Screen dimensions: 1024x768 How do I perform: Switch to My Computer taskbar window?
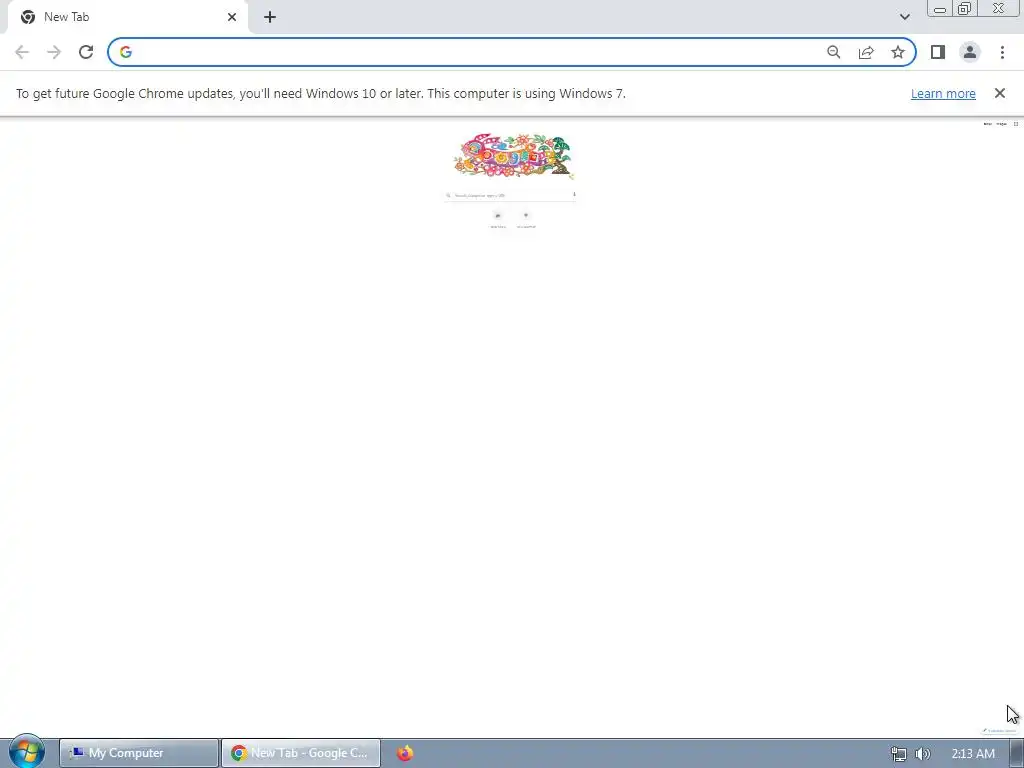click(x=139, y=753)
